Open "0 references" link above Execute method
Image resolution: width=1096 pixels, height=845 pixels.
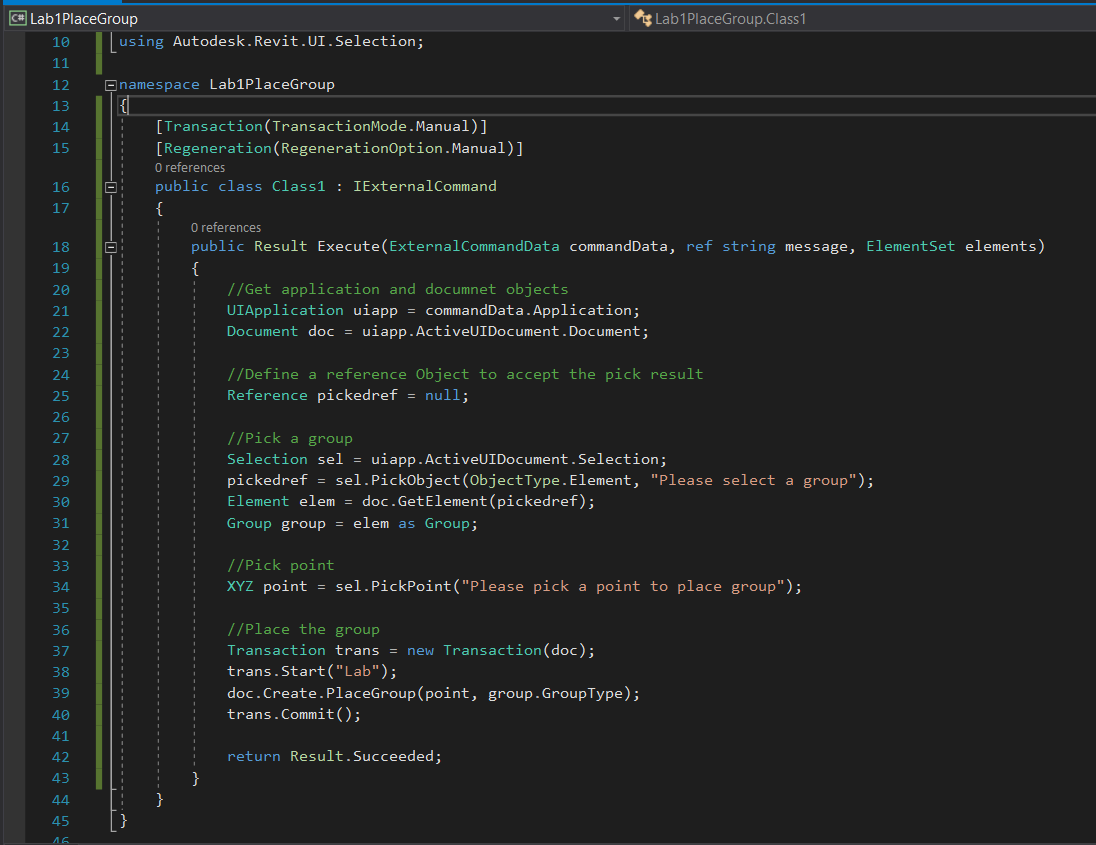226,228
